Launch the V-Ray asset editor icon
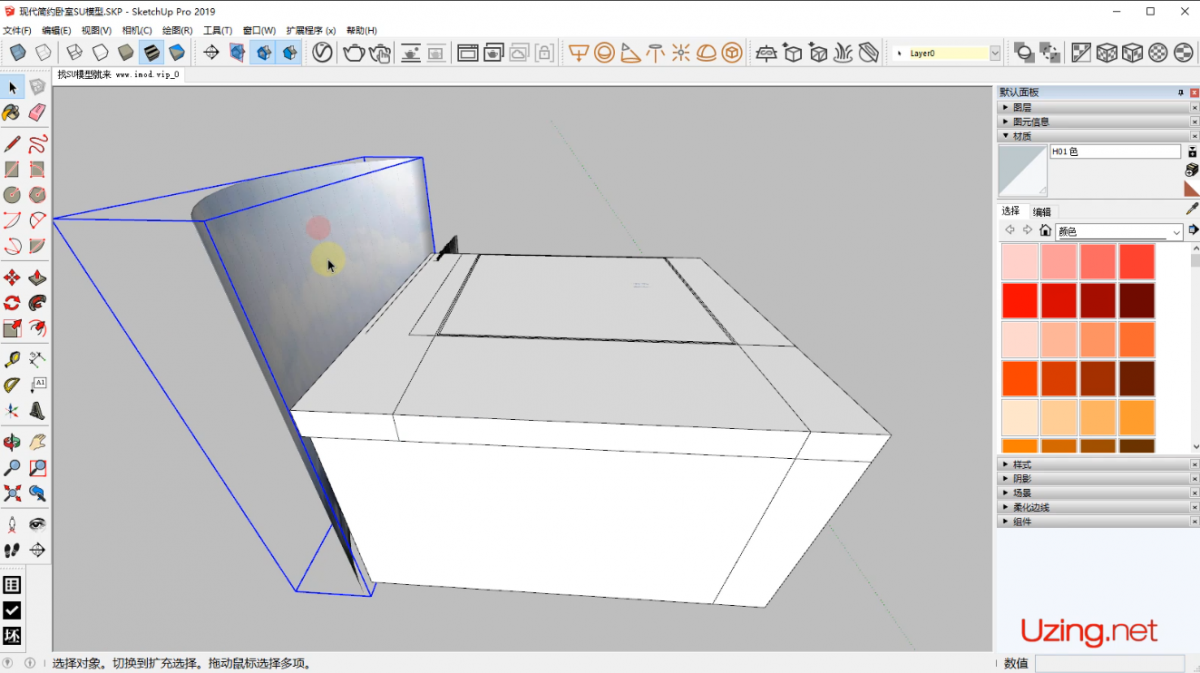This screenshot has width=1200, height=673. pyautogui.click(x=322, y=53)
